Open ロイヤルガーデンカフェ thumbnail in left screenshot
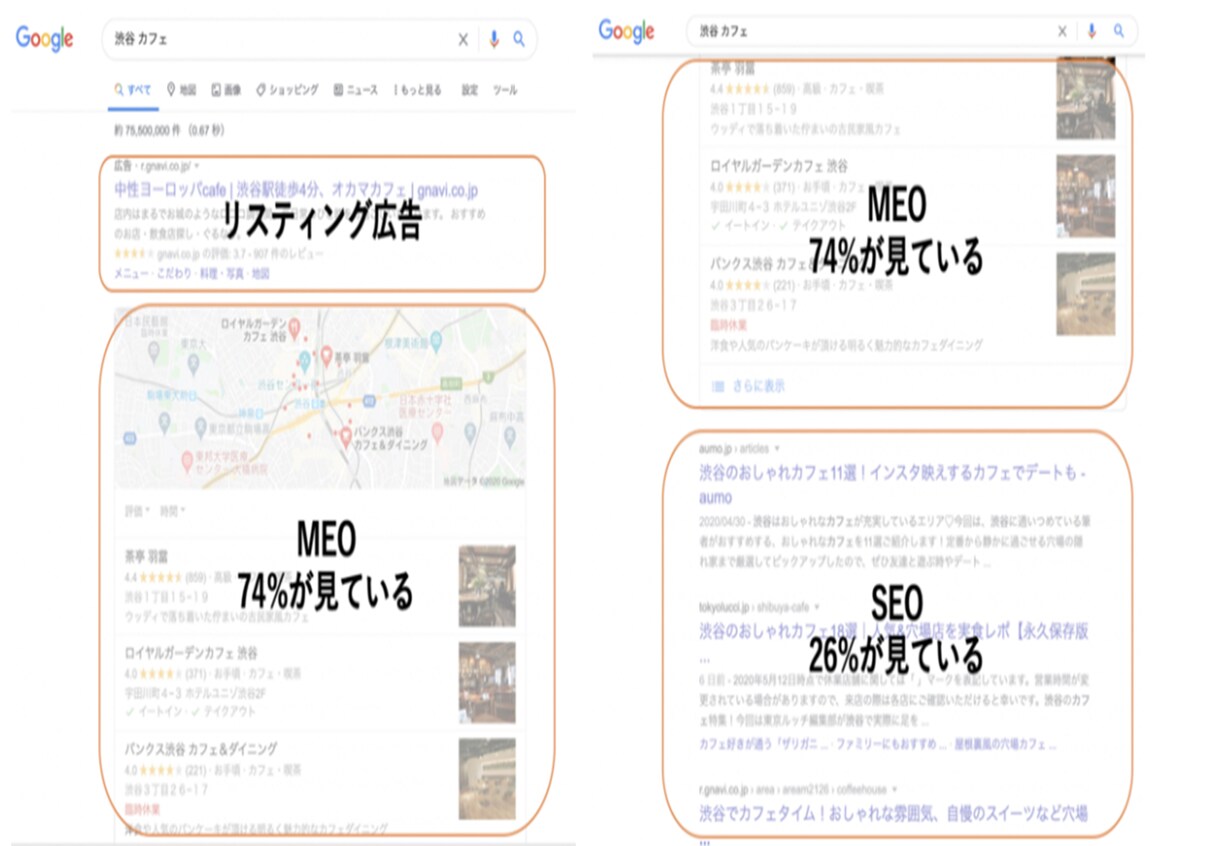Screen dimensions: 1220x846 [487, 682]
